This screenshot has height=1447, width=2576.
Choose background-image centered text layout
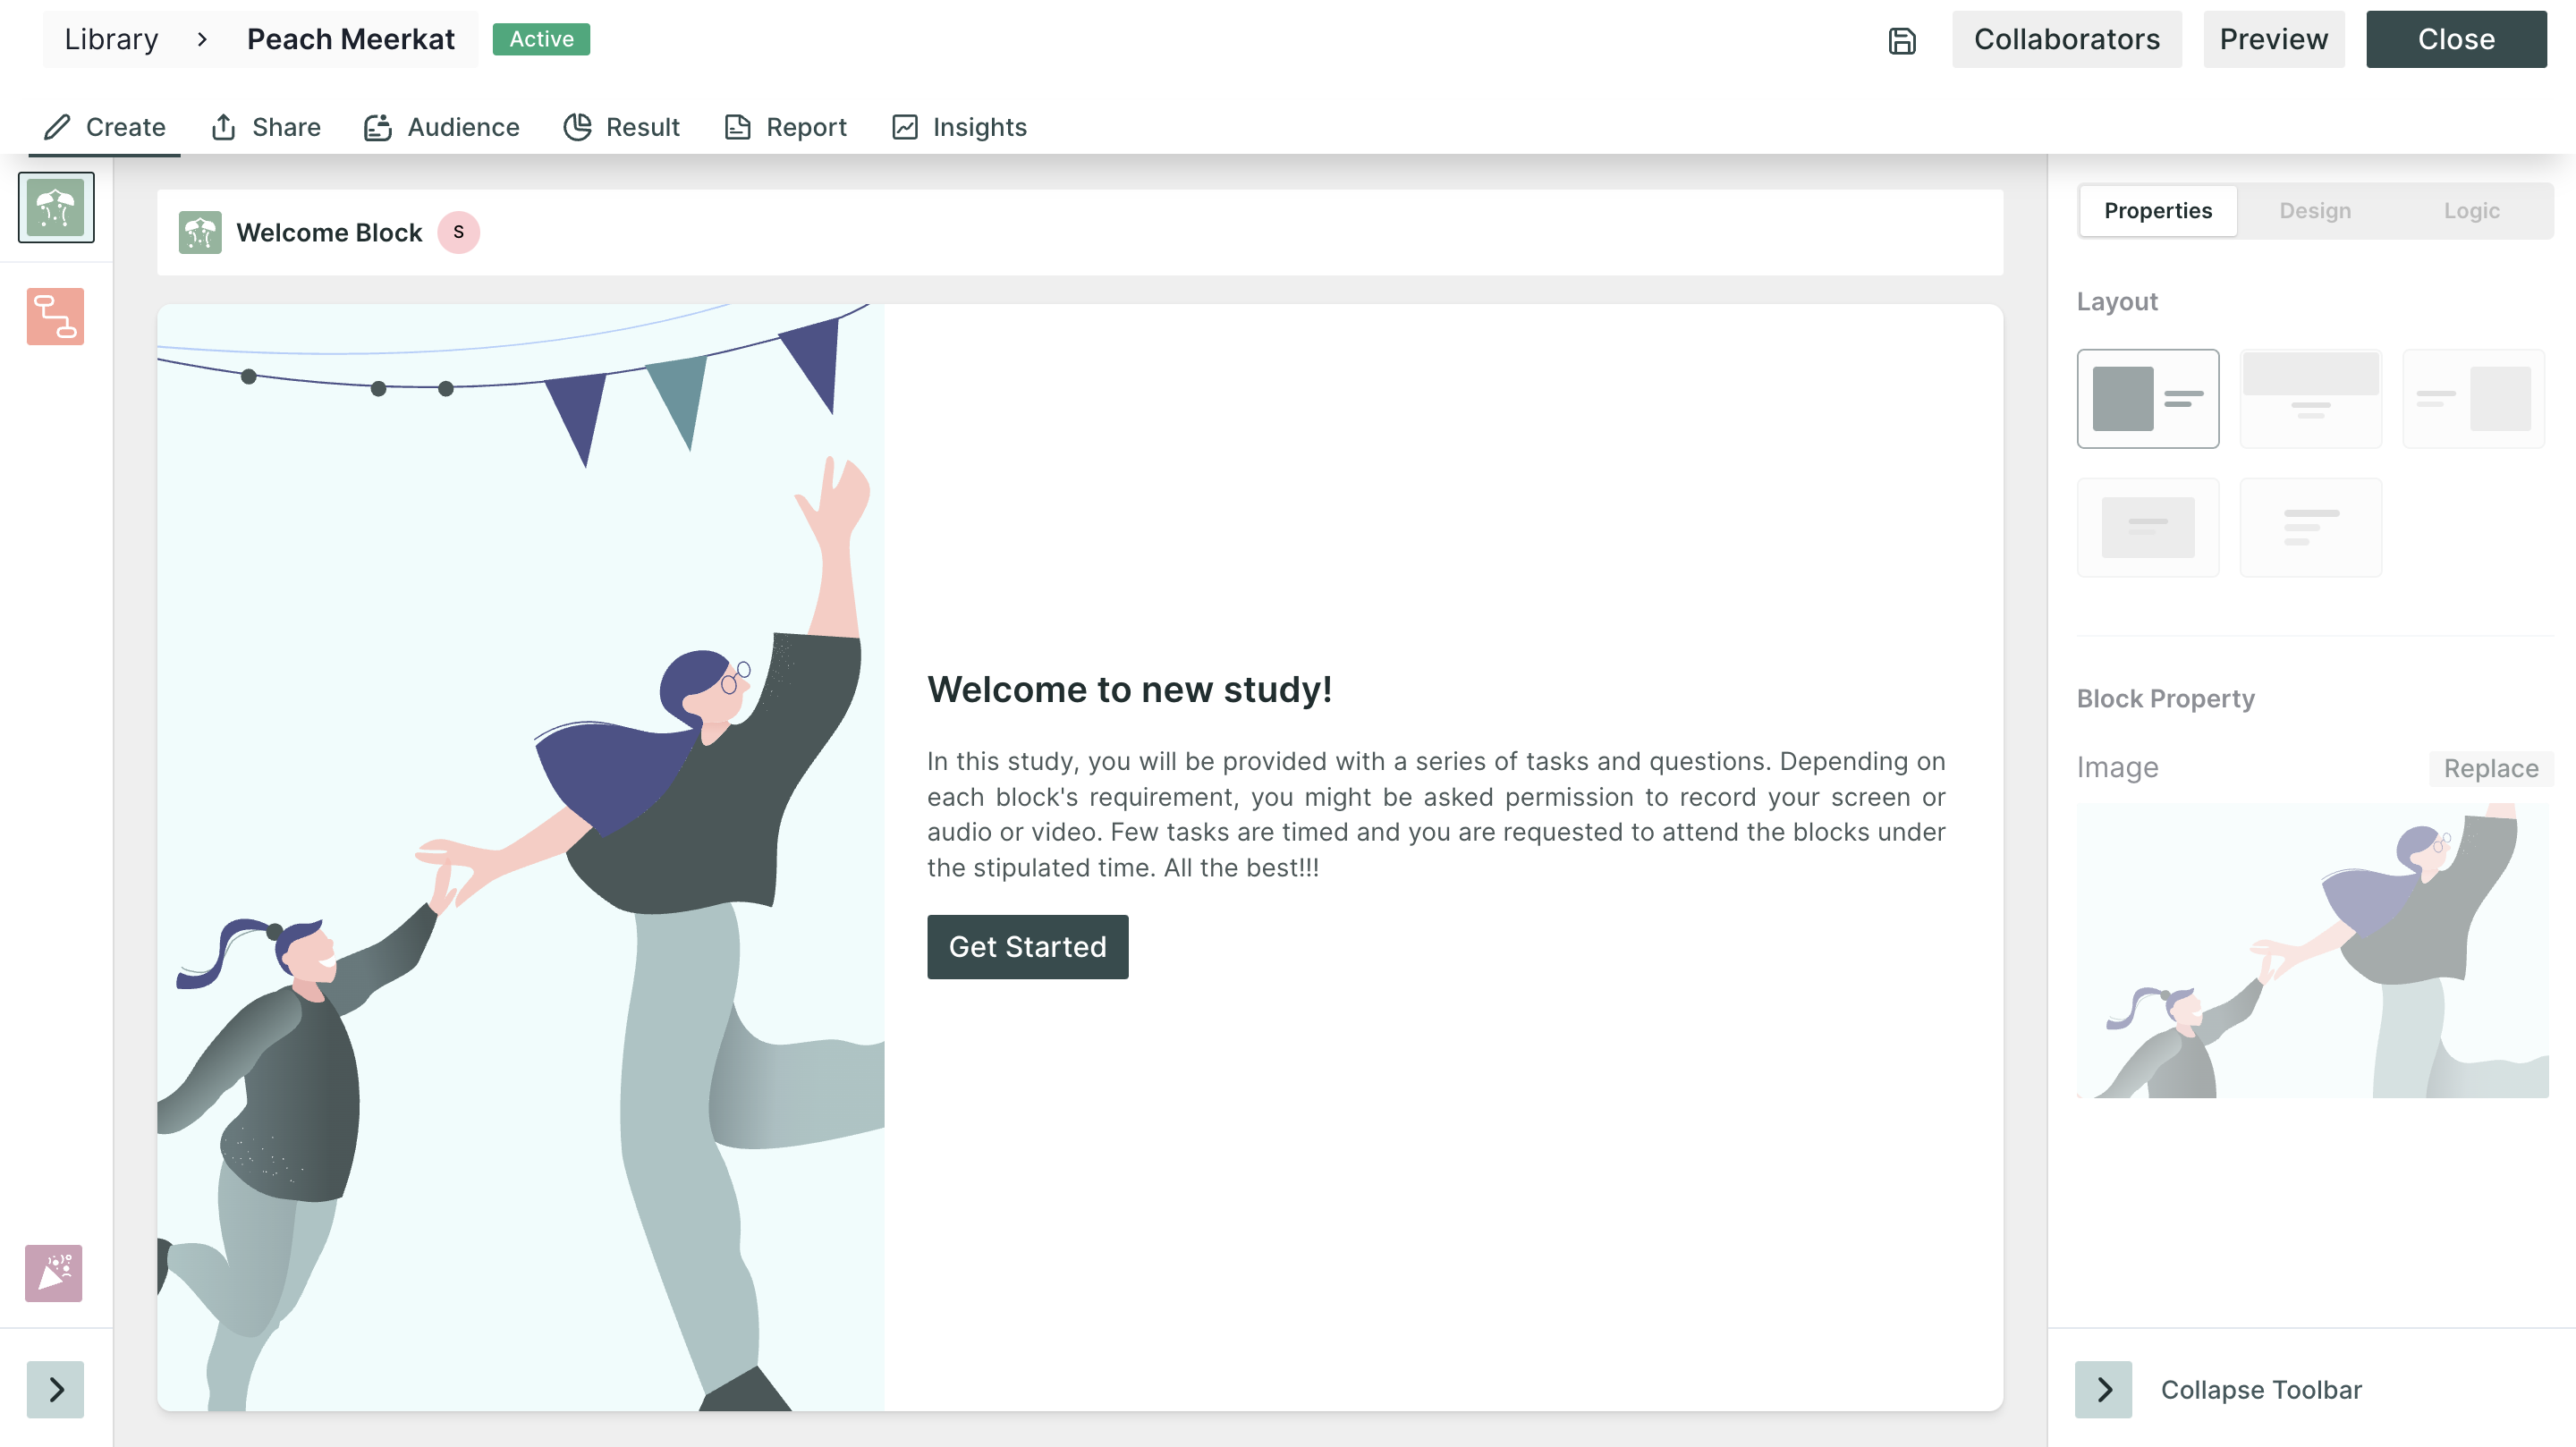pos(2147,527)
